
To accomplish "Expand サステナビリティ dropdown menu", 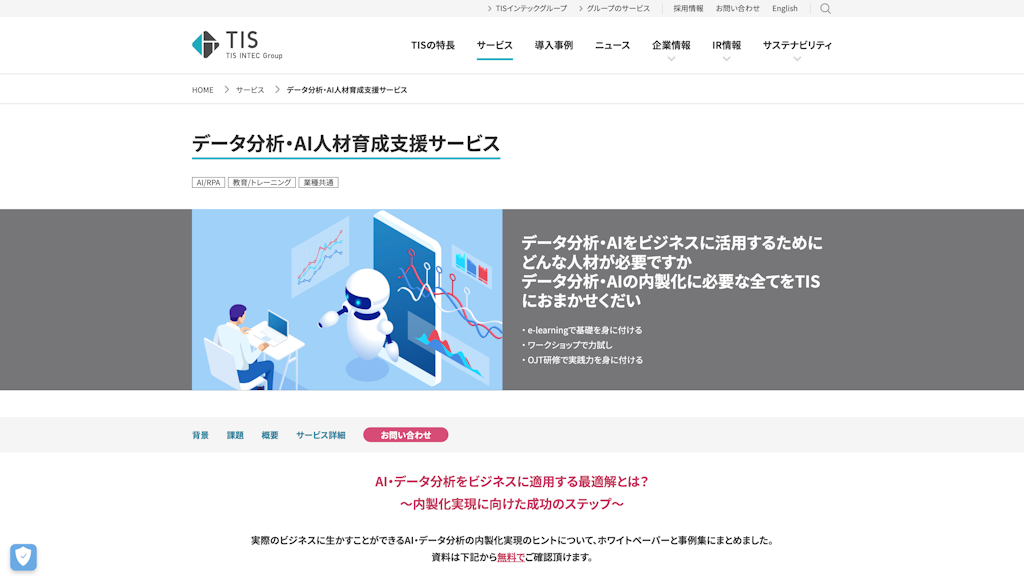I will (797, 49).
